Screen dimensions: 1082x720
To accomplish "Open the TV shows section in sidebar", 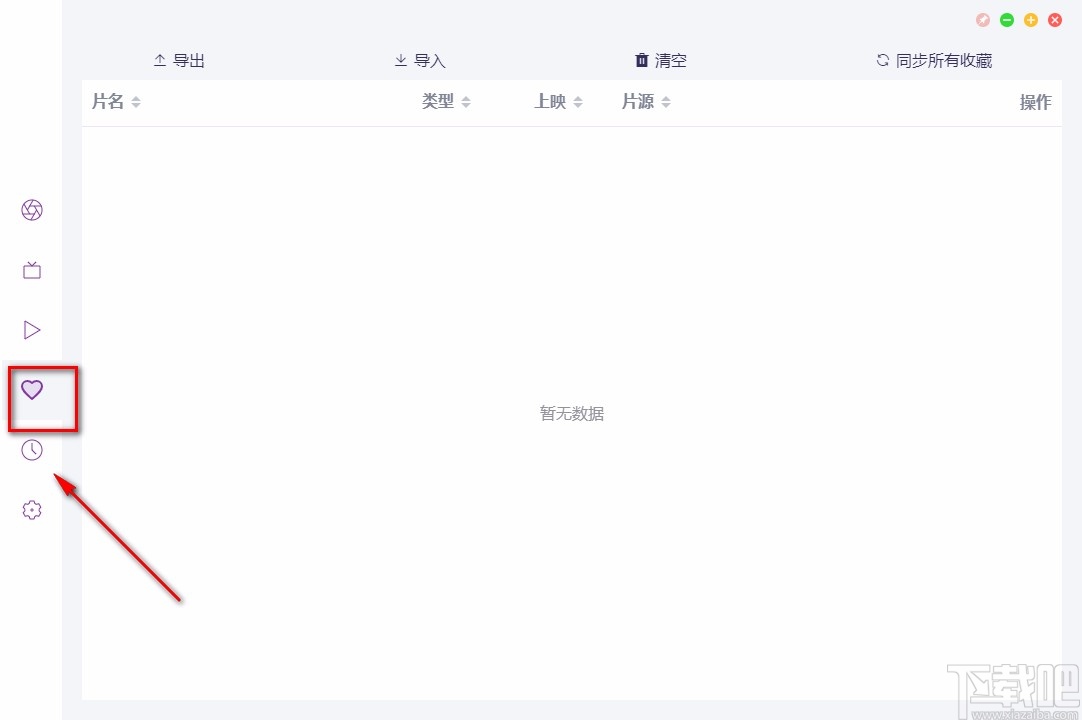I will coord(31,270).
